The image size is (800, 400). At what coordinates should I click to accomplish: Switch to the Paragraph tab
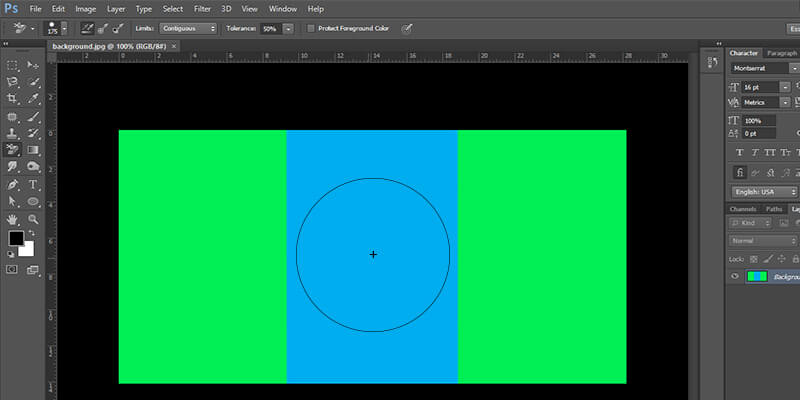pyautogui.click(x=782, y=53)
